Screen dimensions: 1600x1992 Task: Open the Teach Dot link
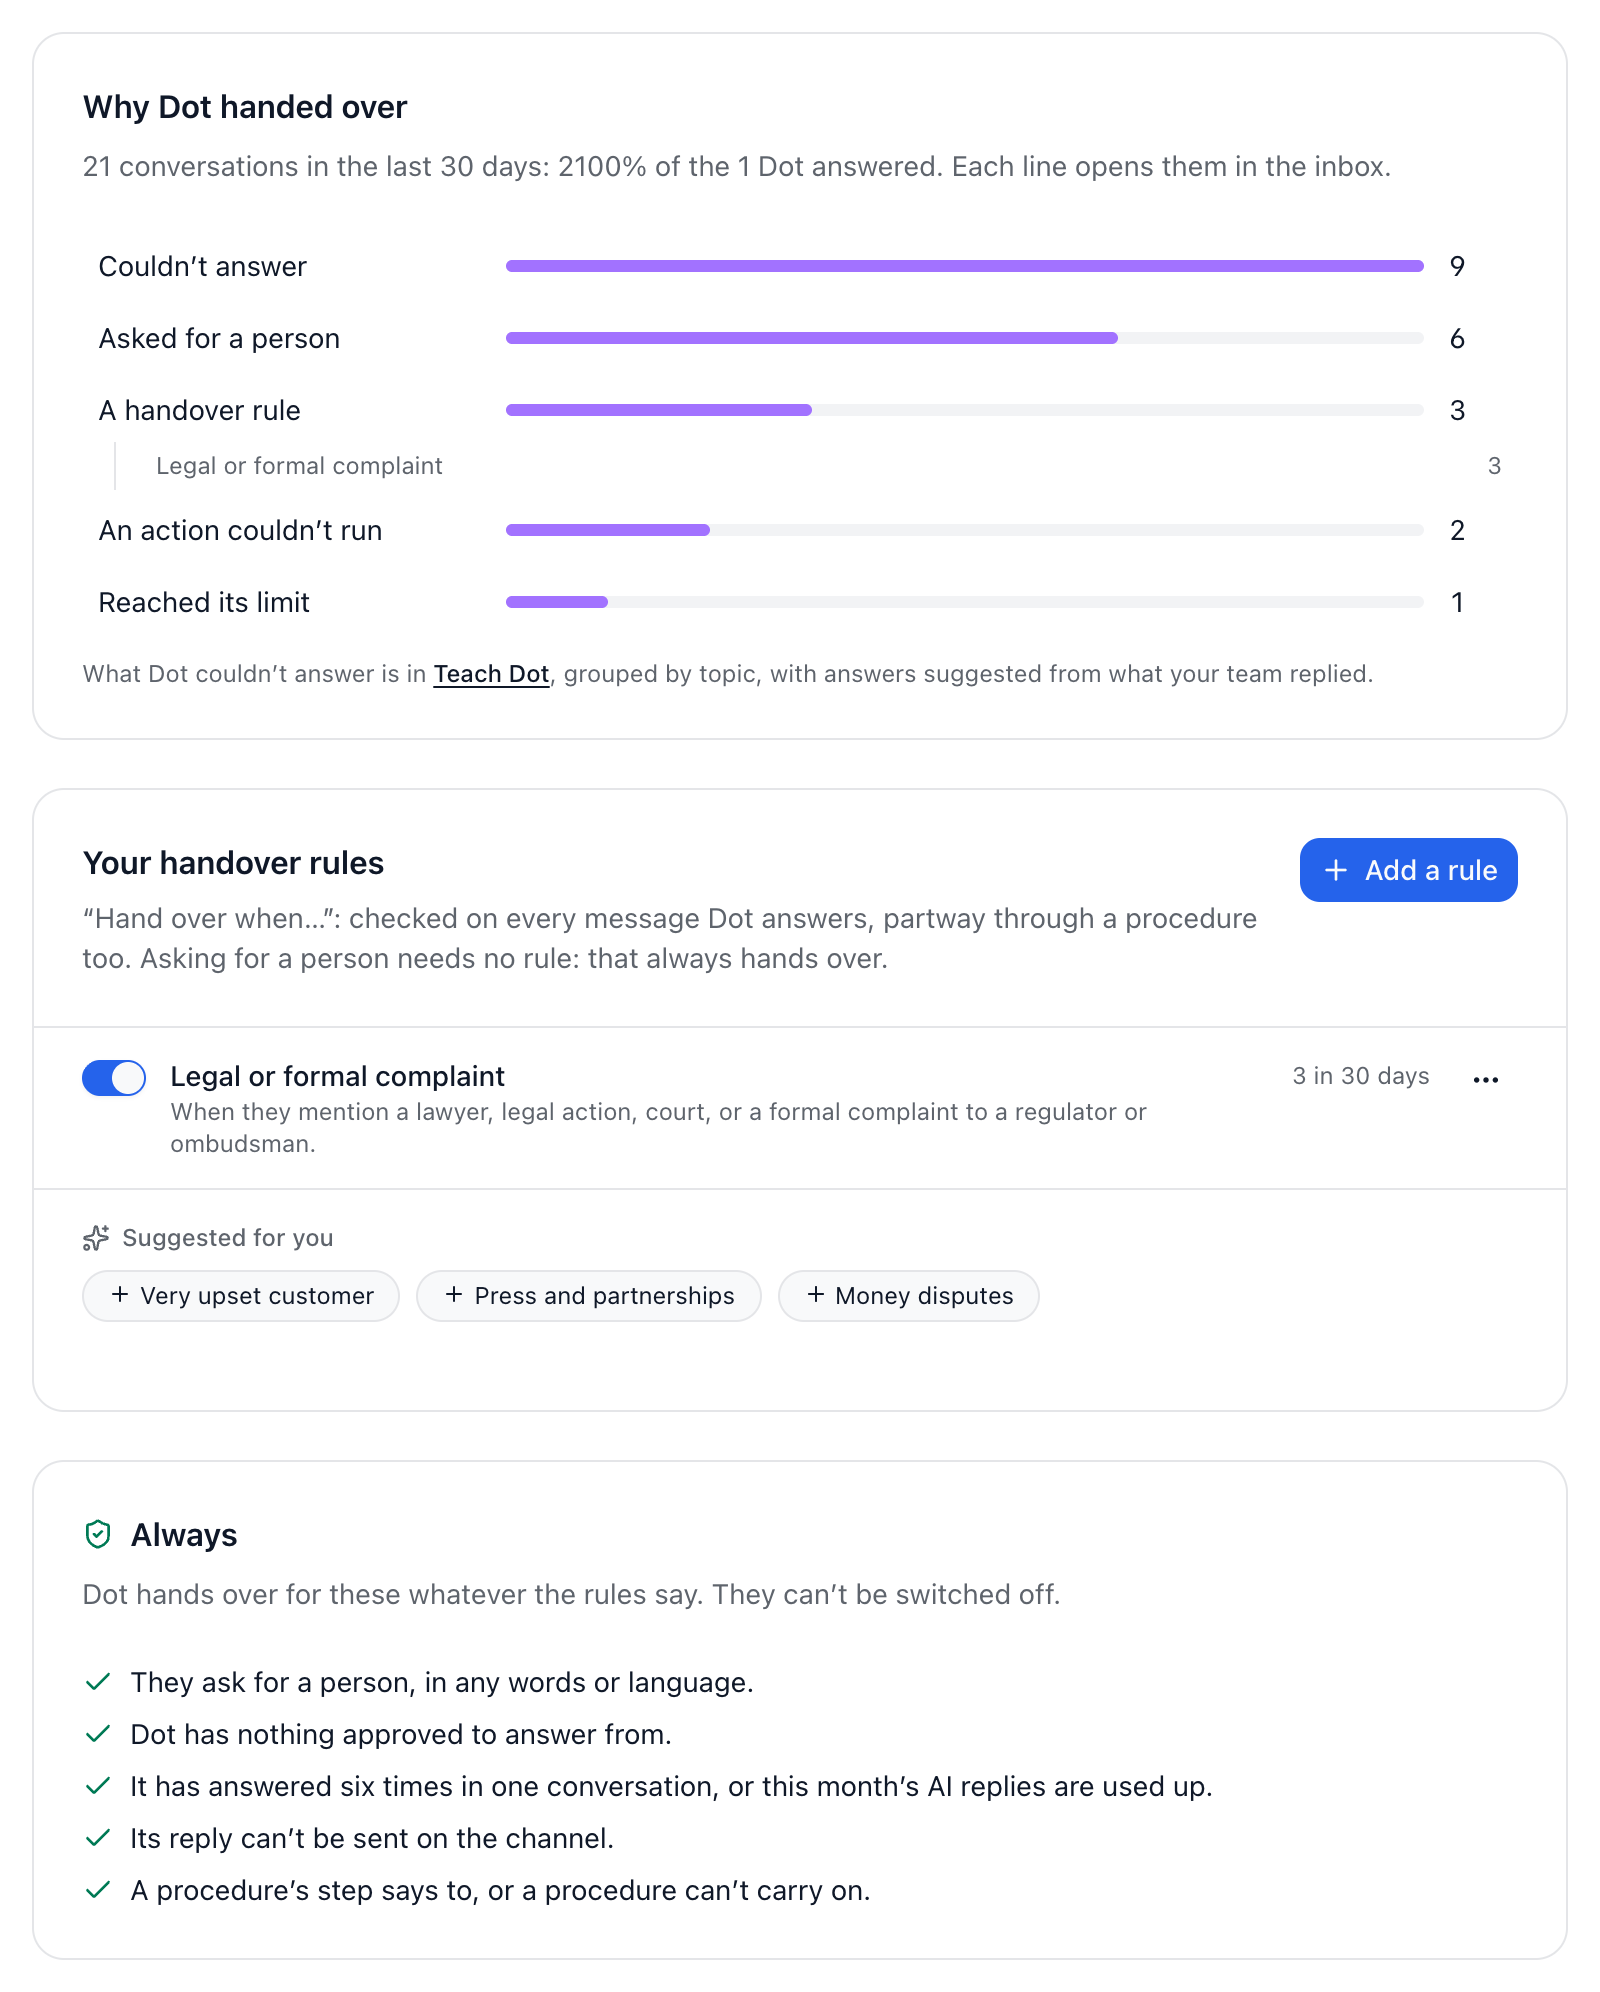(x=491, y=674)
